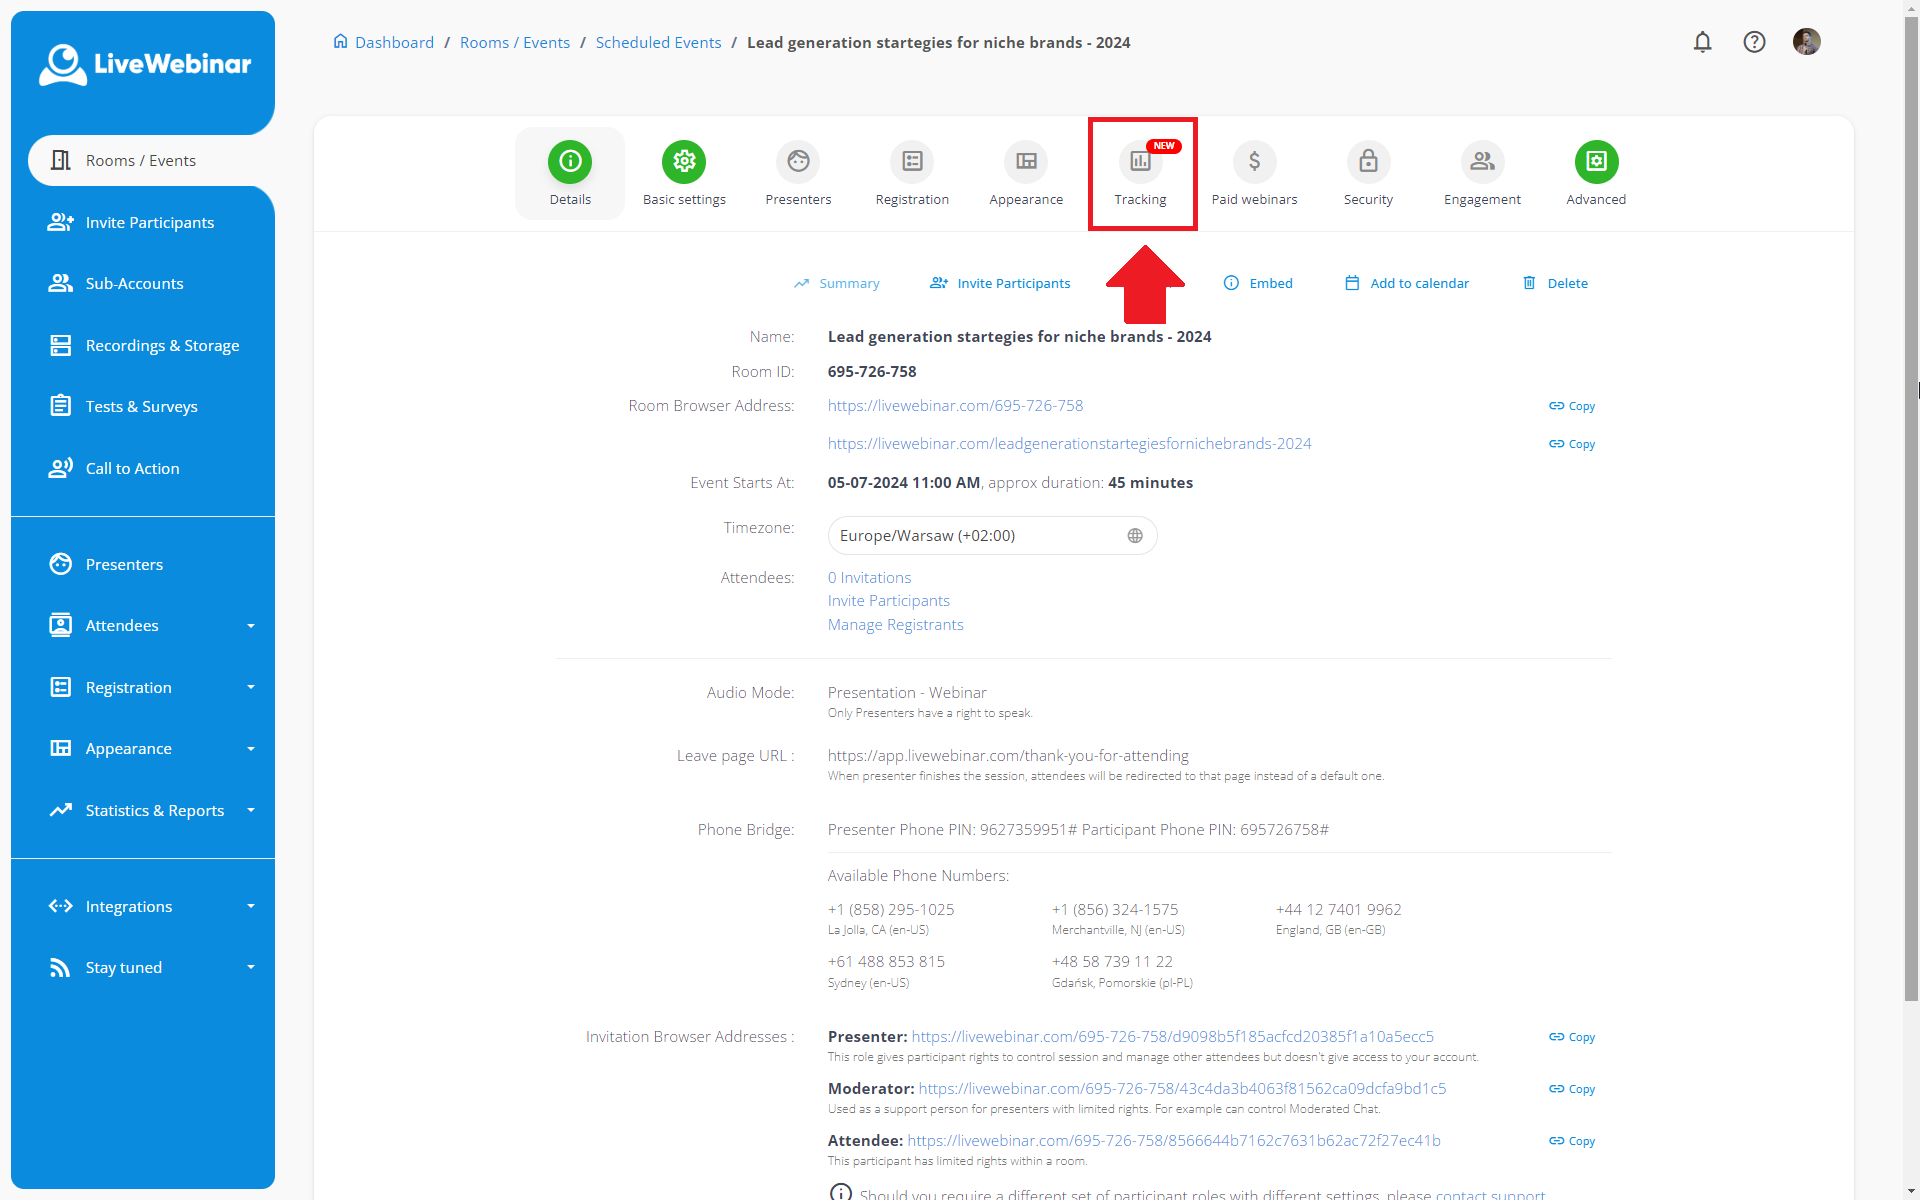Open the Timezone selection dropdown
The image size is (1920, 1200).
(992, 536)
